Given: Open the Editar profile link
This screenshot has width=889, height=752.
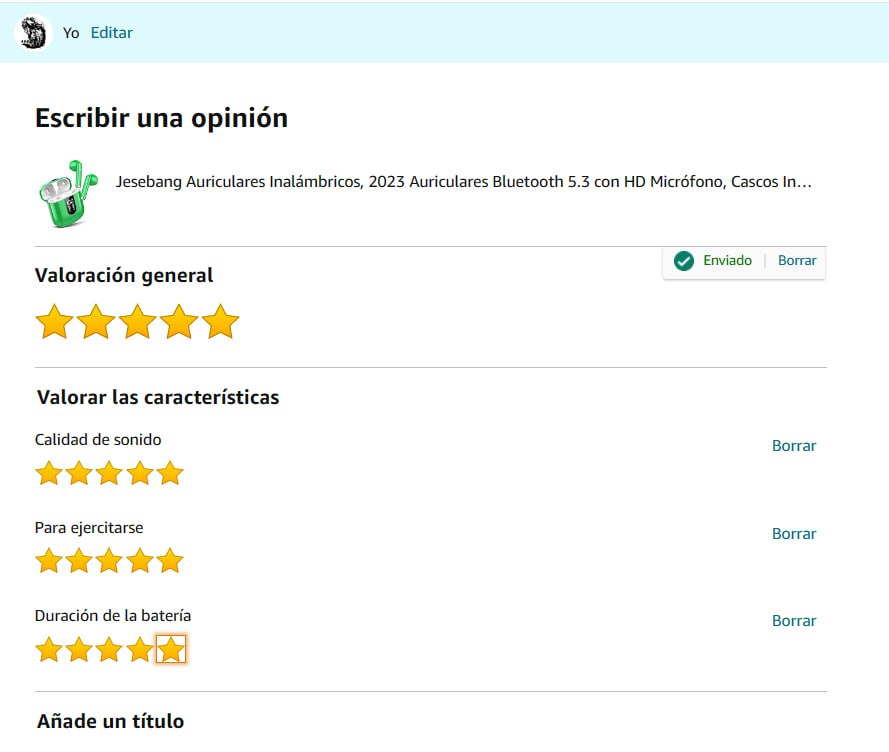Looking at the screenshot, I should pyautogui.click(x=112, y=33).
